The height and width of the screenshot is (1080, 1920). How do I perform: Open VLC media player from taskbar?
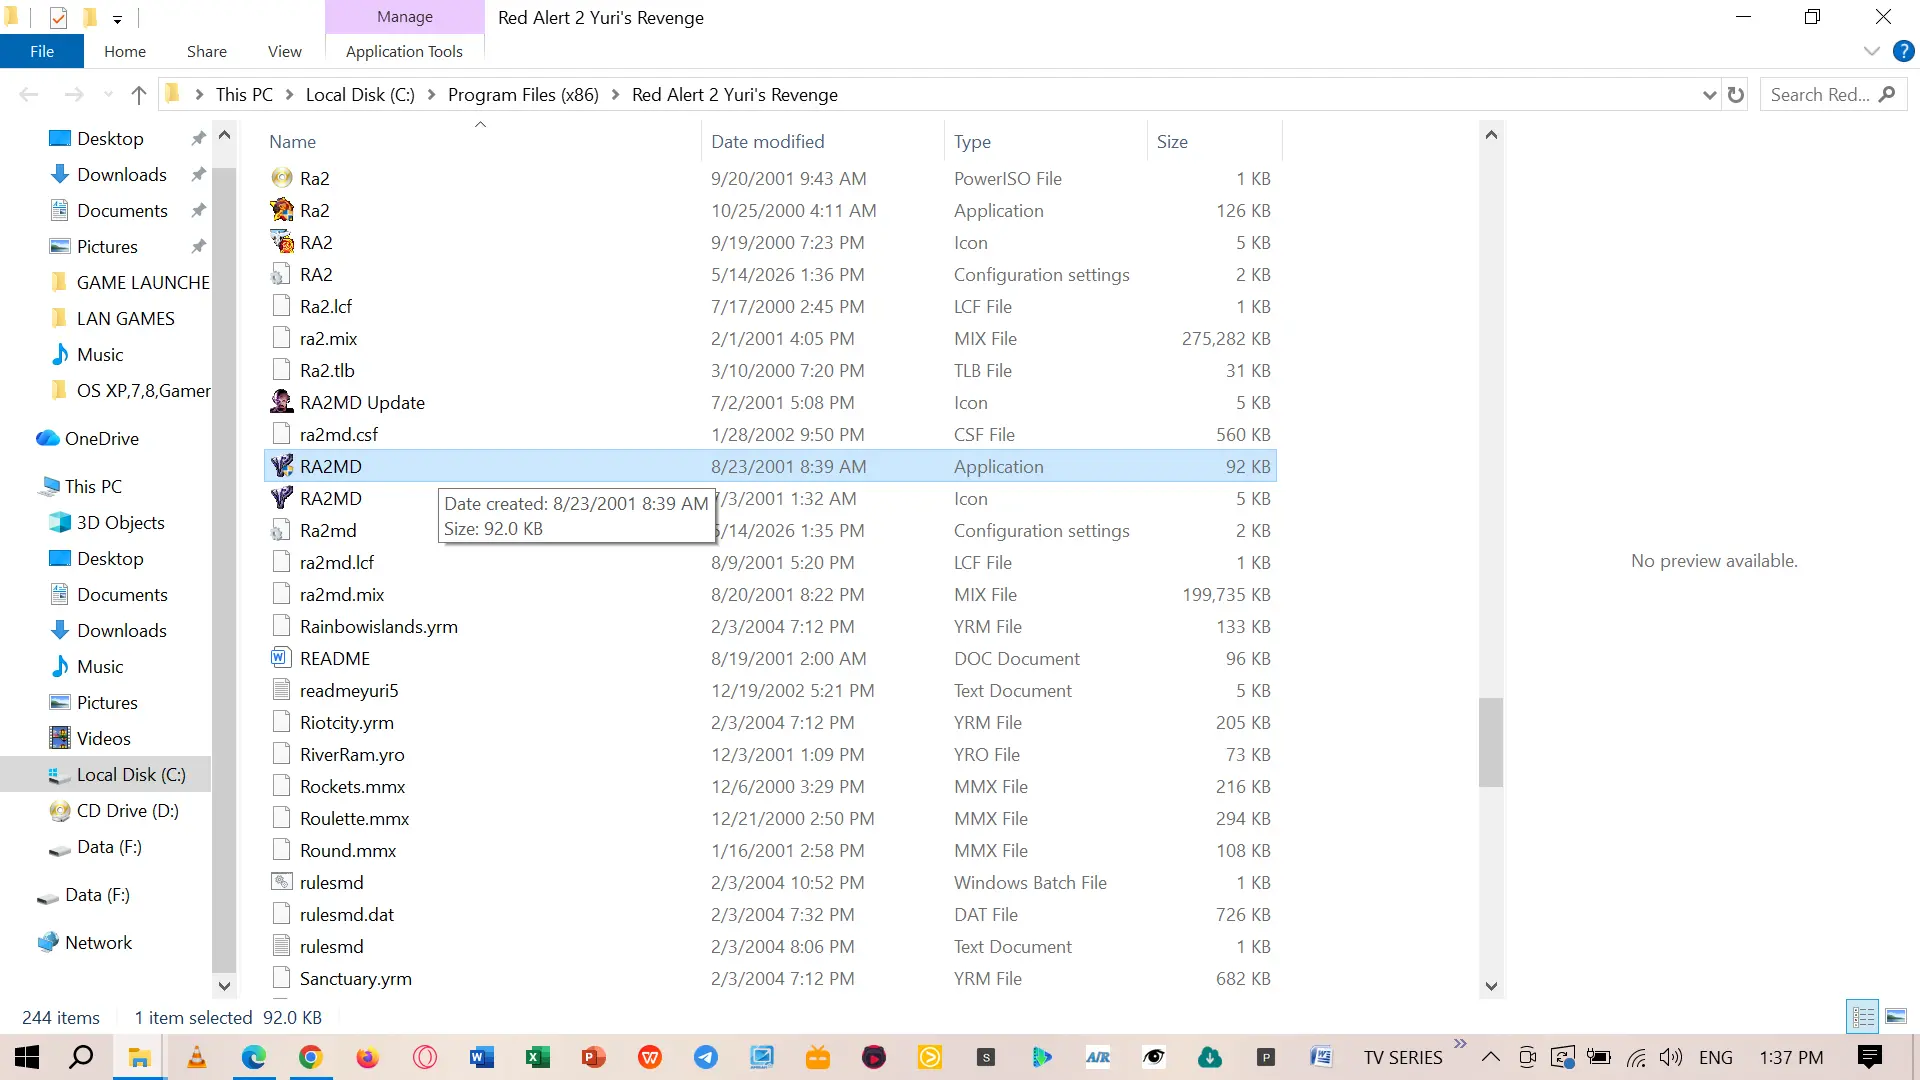pos(197,1057)
